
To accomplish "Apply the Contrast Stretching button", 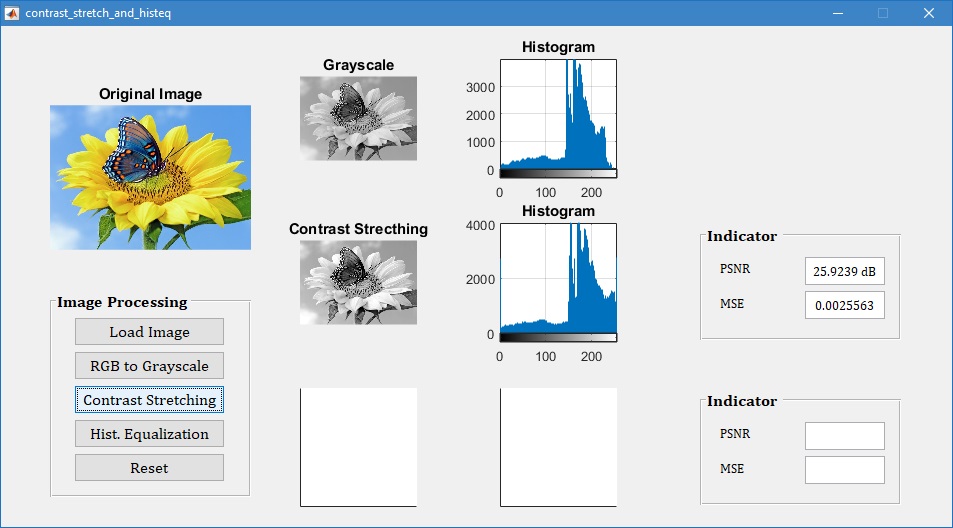I will 149,400.
